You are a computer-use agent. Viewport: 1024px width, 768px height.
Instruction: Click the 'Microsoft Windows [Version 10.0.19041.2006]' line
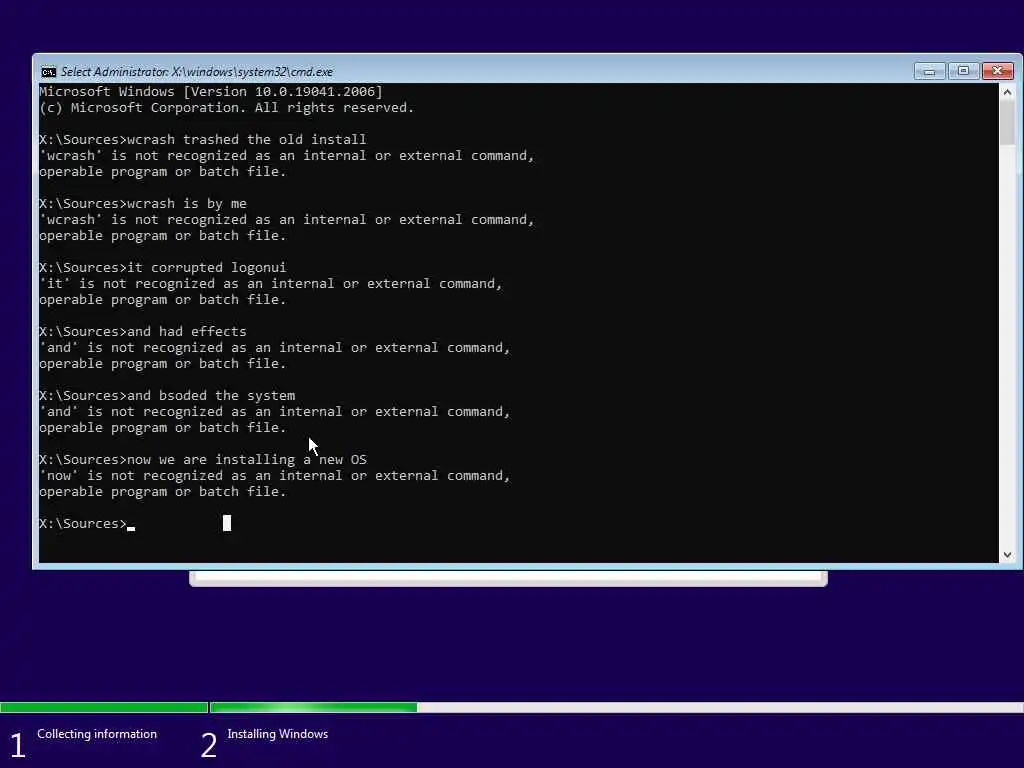211,91
